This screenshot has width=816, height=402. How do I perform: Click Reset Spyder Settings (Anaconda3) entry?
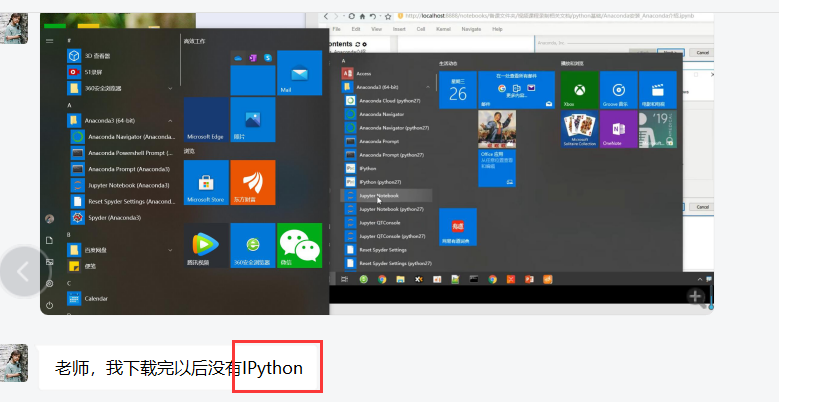(123, 202)
